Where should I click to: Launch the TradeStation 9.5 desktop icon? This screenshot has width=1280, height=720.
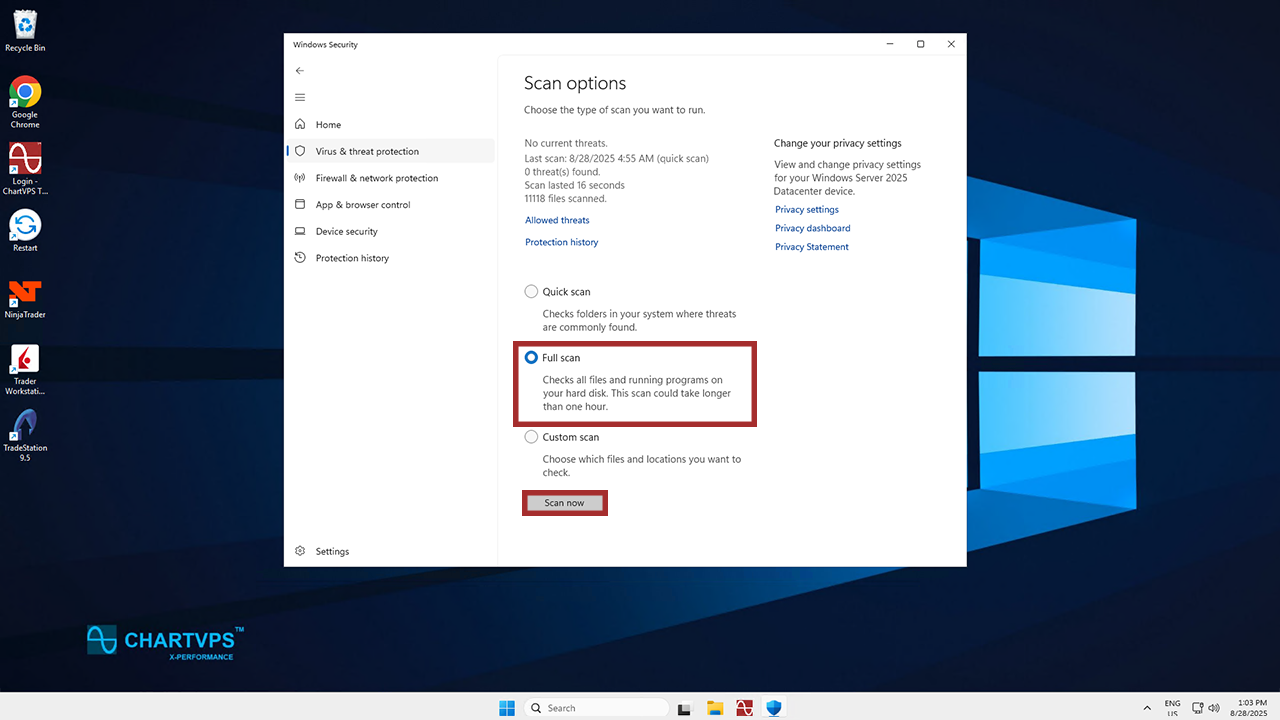pos(25,426)
